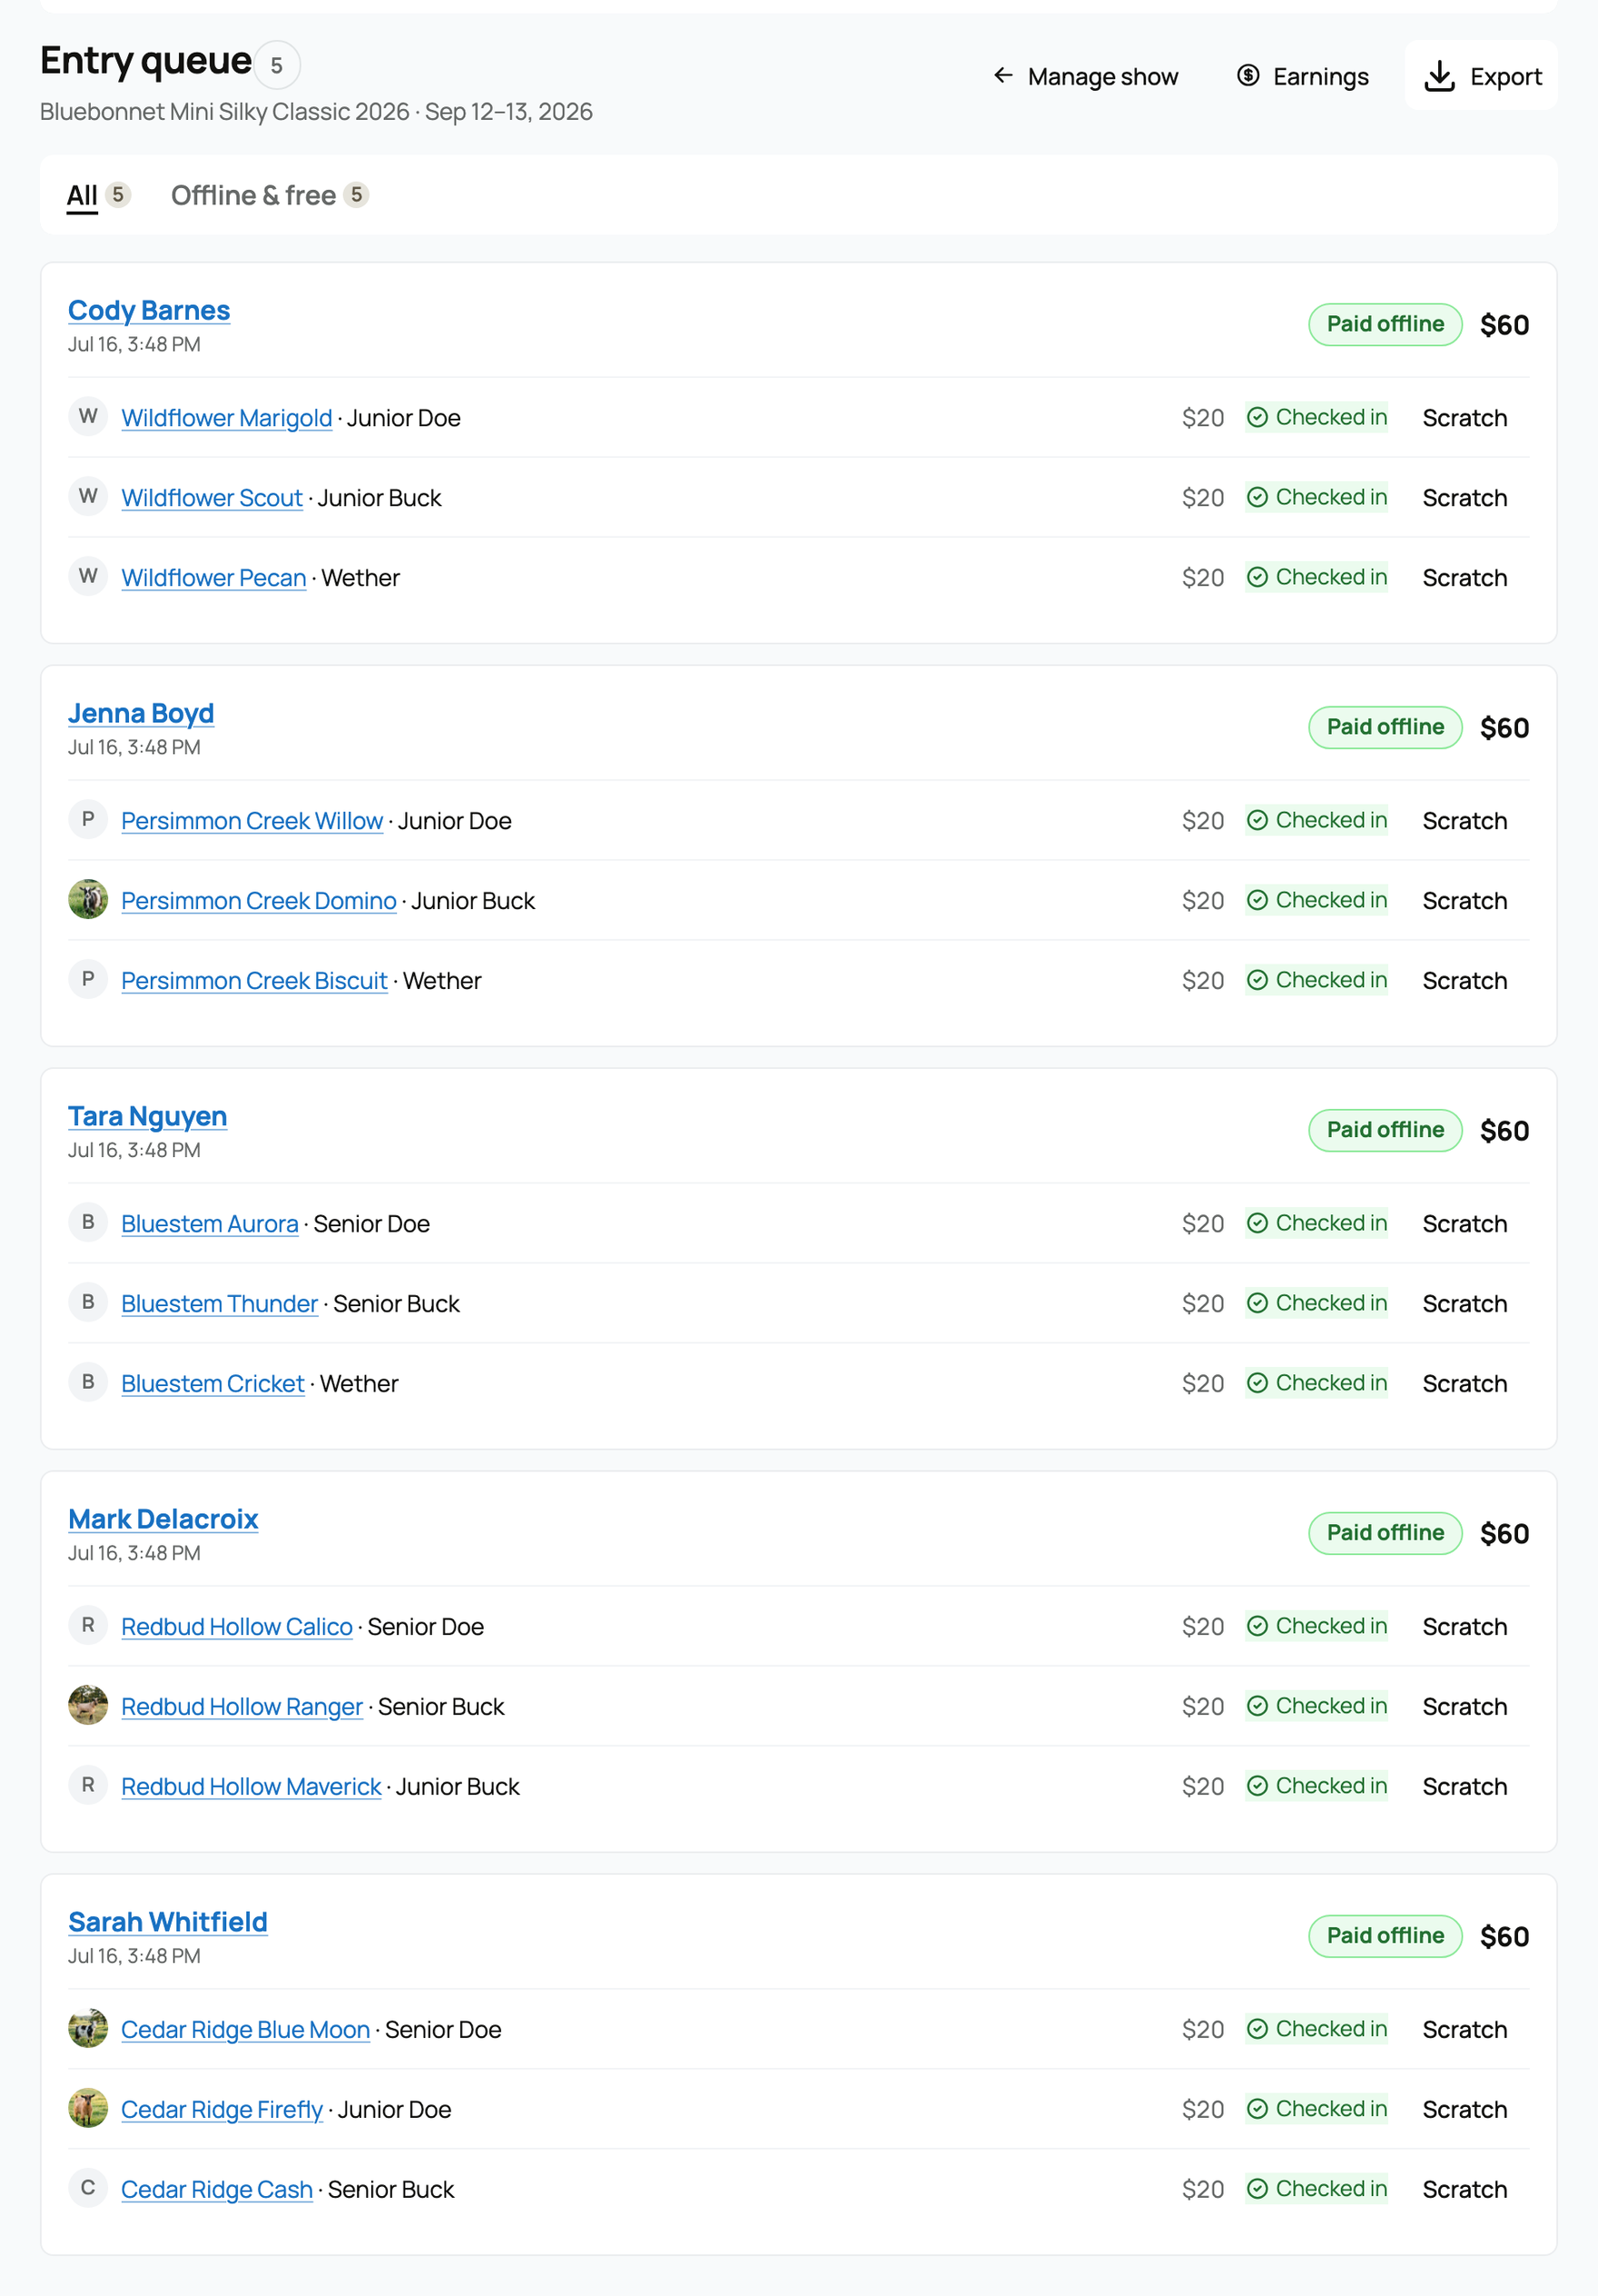Screen dimensions: 1598x2296
Task: Scratch the Redbud Hollow Ranger entry
Action: (x=1465, y=1707)
